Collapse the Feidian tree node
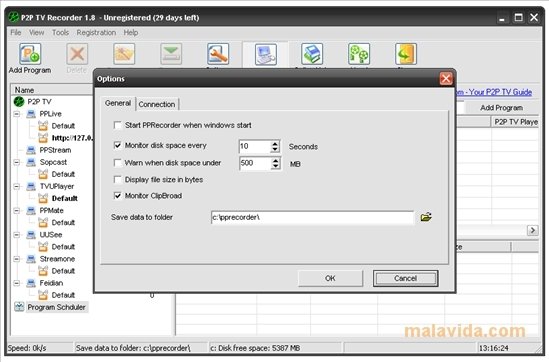549x362 pixels. 17,283
